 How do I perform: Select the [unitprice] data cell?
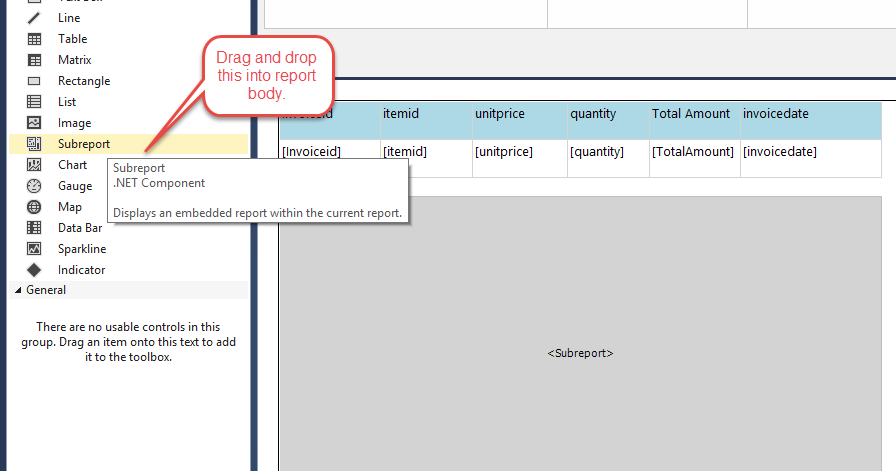point(520,158)
